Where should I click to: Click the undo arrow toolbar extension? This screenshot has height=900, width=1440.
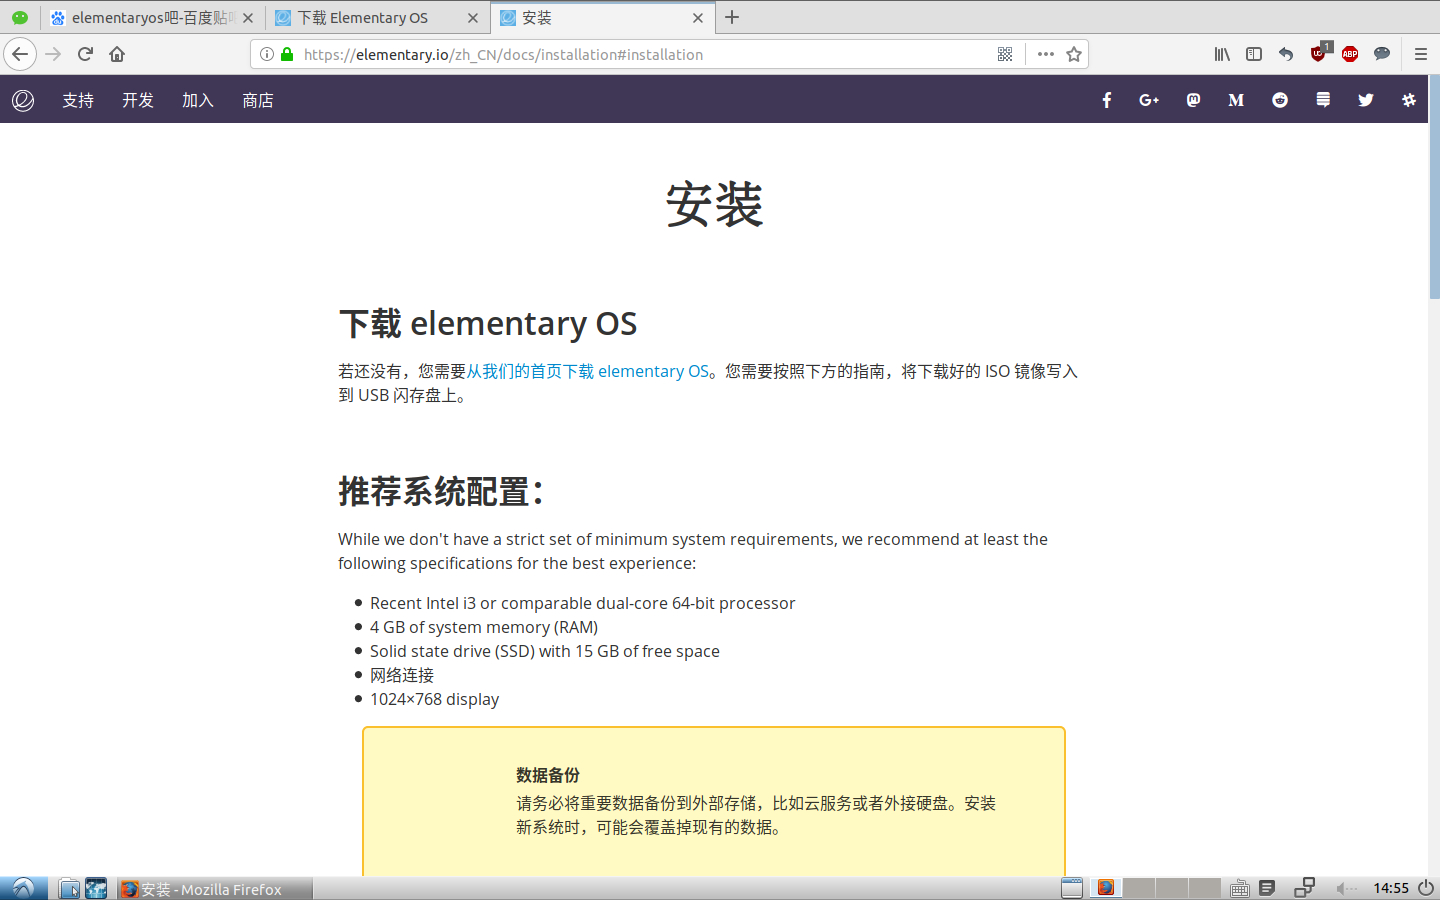coord(1286,54)
